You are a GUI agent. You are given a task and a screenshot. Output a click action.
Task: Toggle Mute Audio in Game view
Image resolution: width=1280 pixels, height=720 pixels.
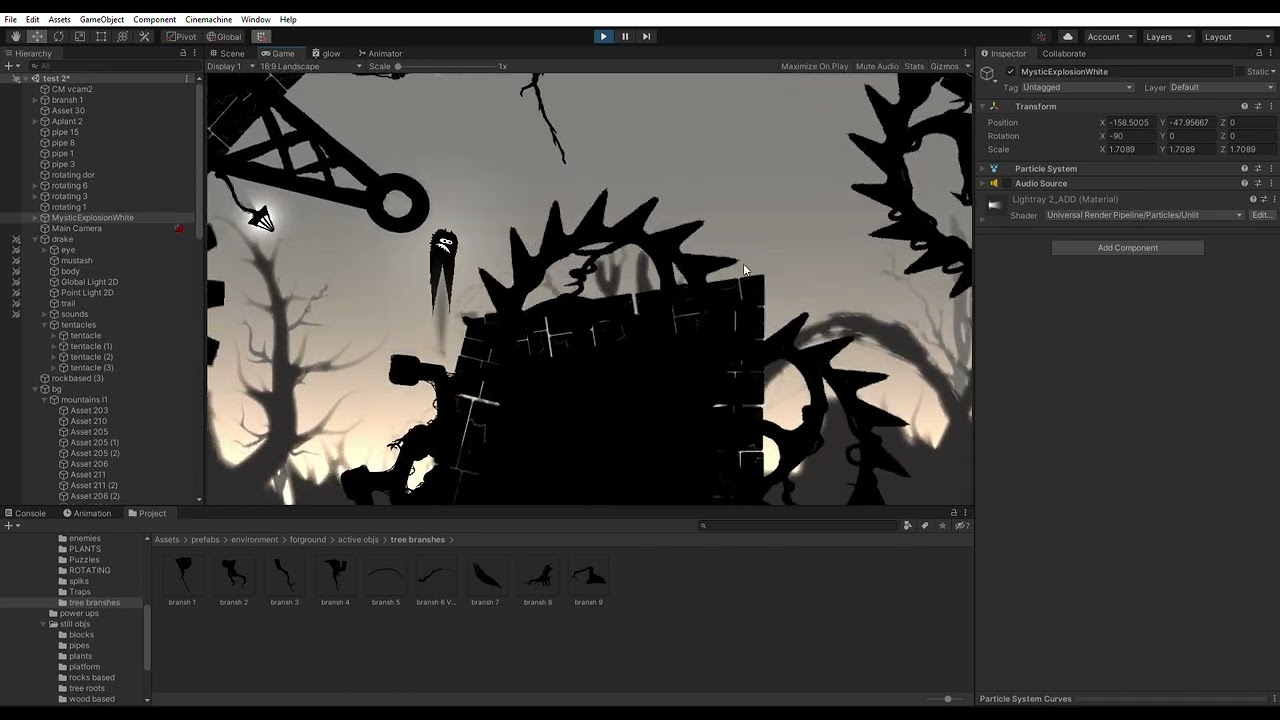(877, 66)
